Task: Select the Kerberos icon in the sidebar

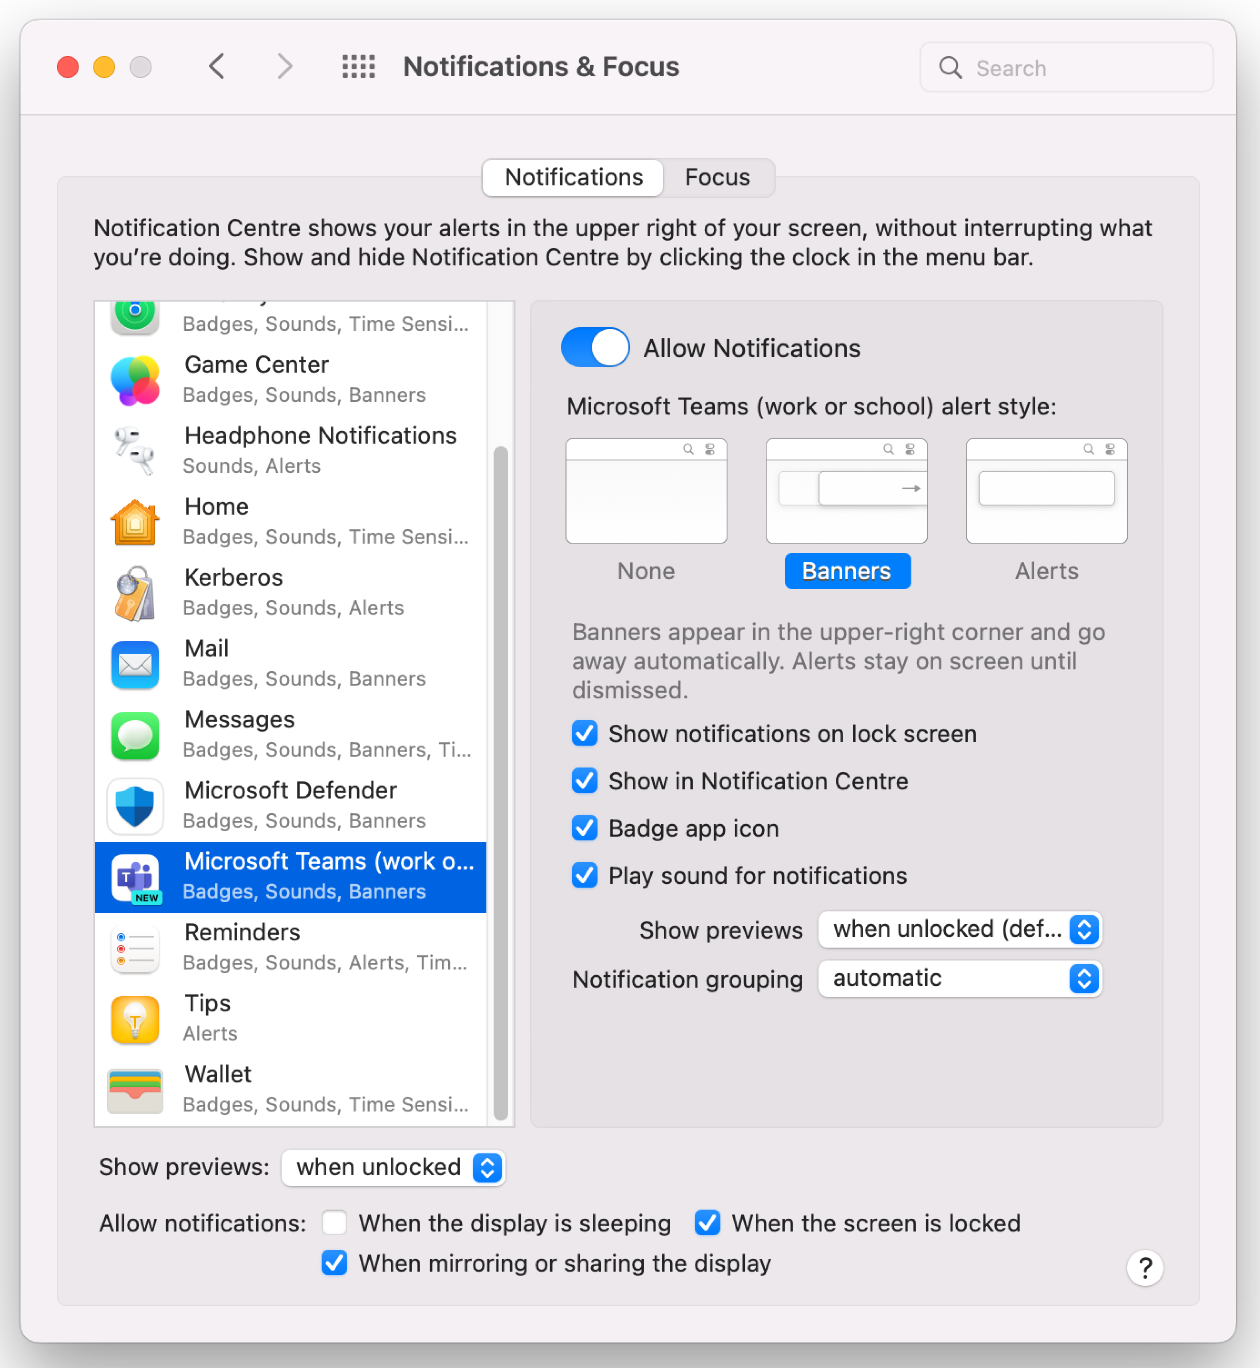Action: 135,593
